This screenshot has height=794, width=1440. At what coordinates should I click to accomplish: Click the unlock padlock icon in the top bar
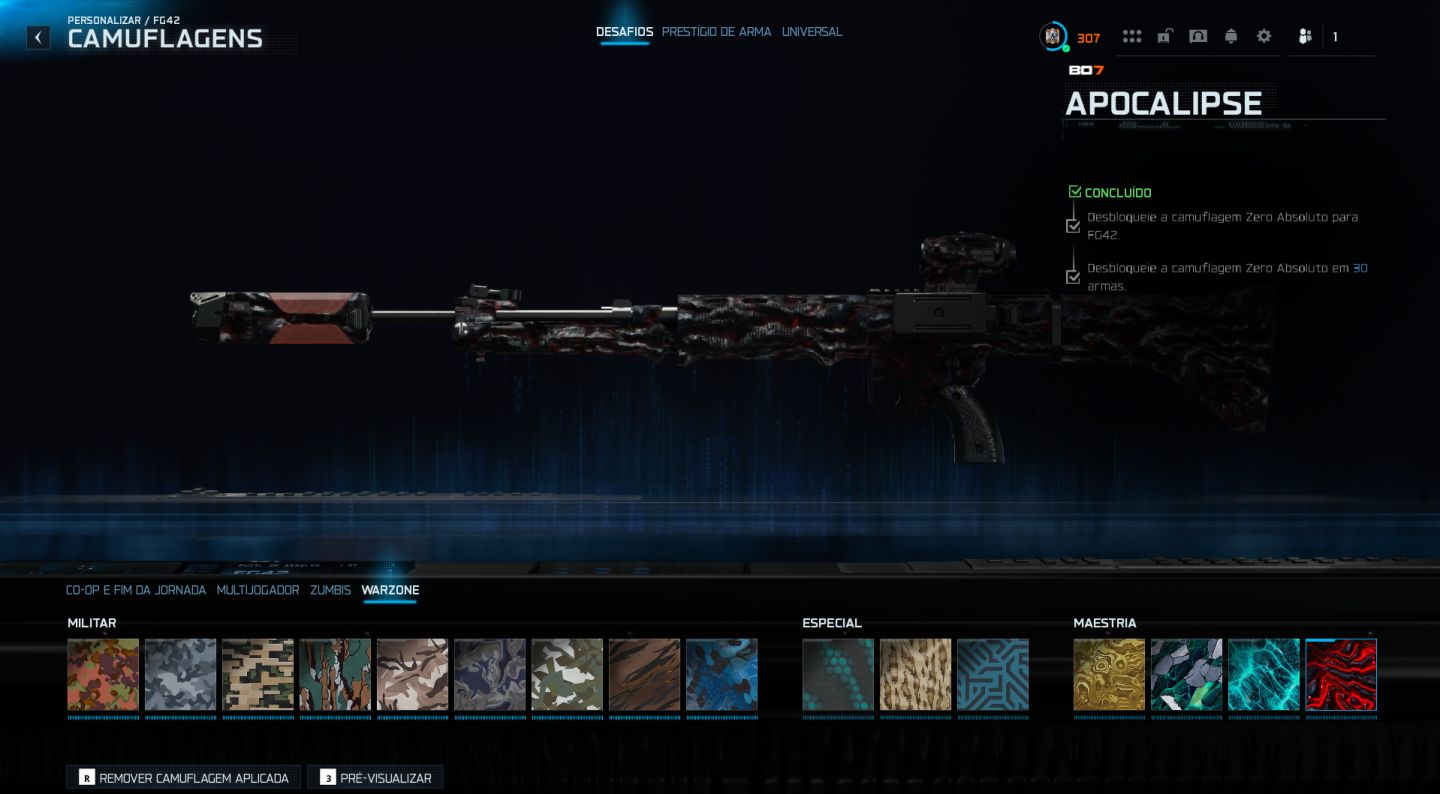pos(1165,36)
